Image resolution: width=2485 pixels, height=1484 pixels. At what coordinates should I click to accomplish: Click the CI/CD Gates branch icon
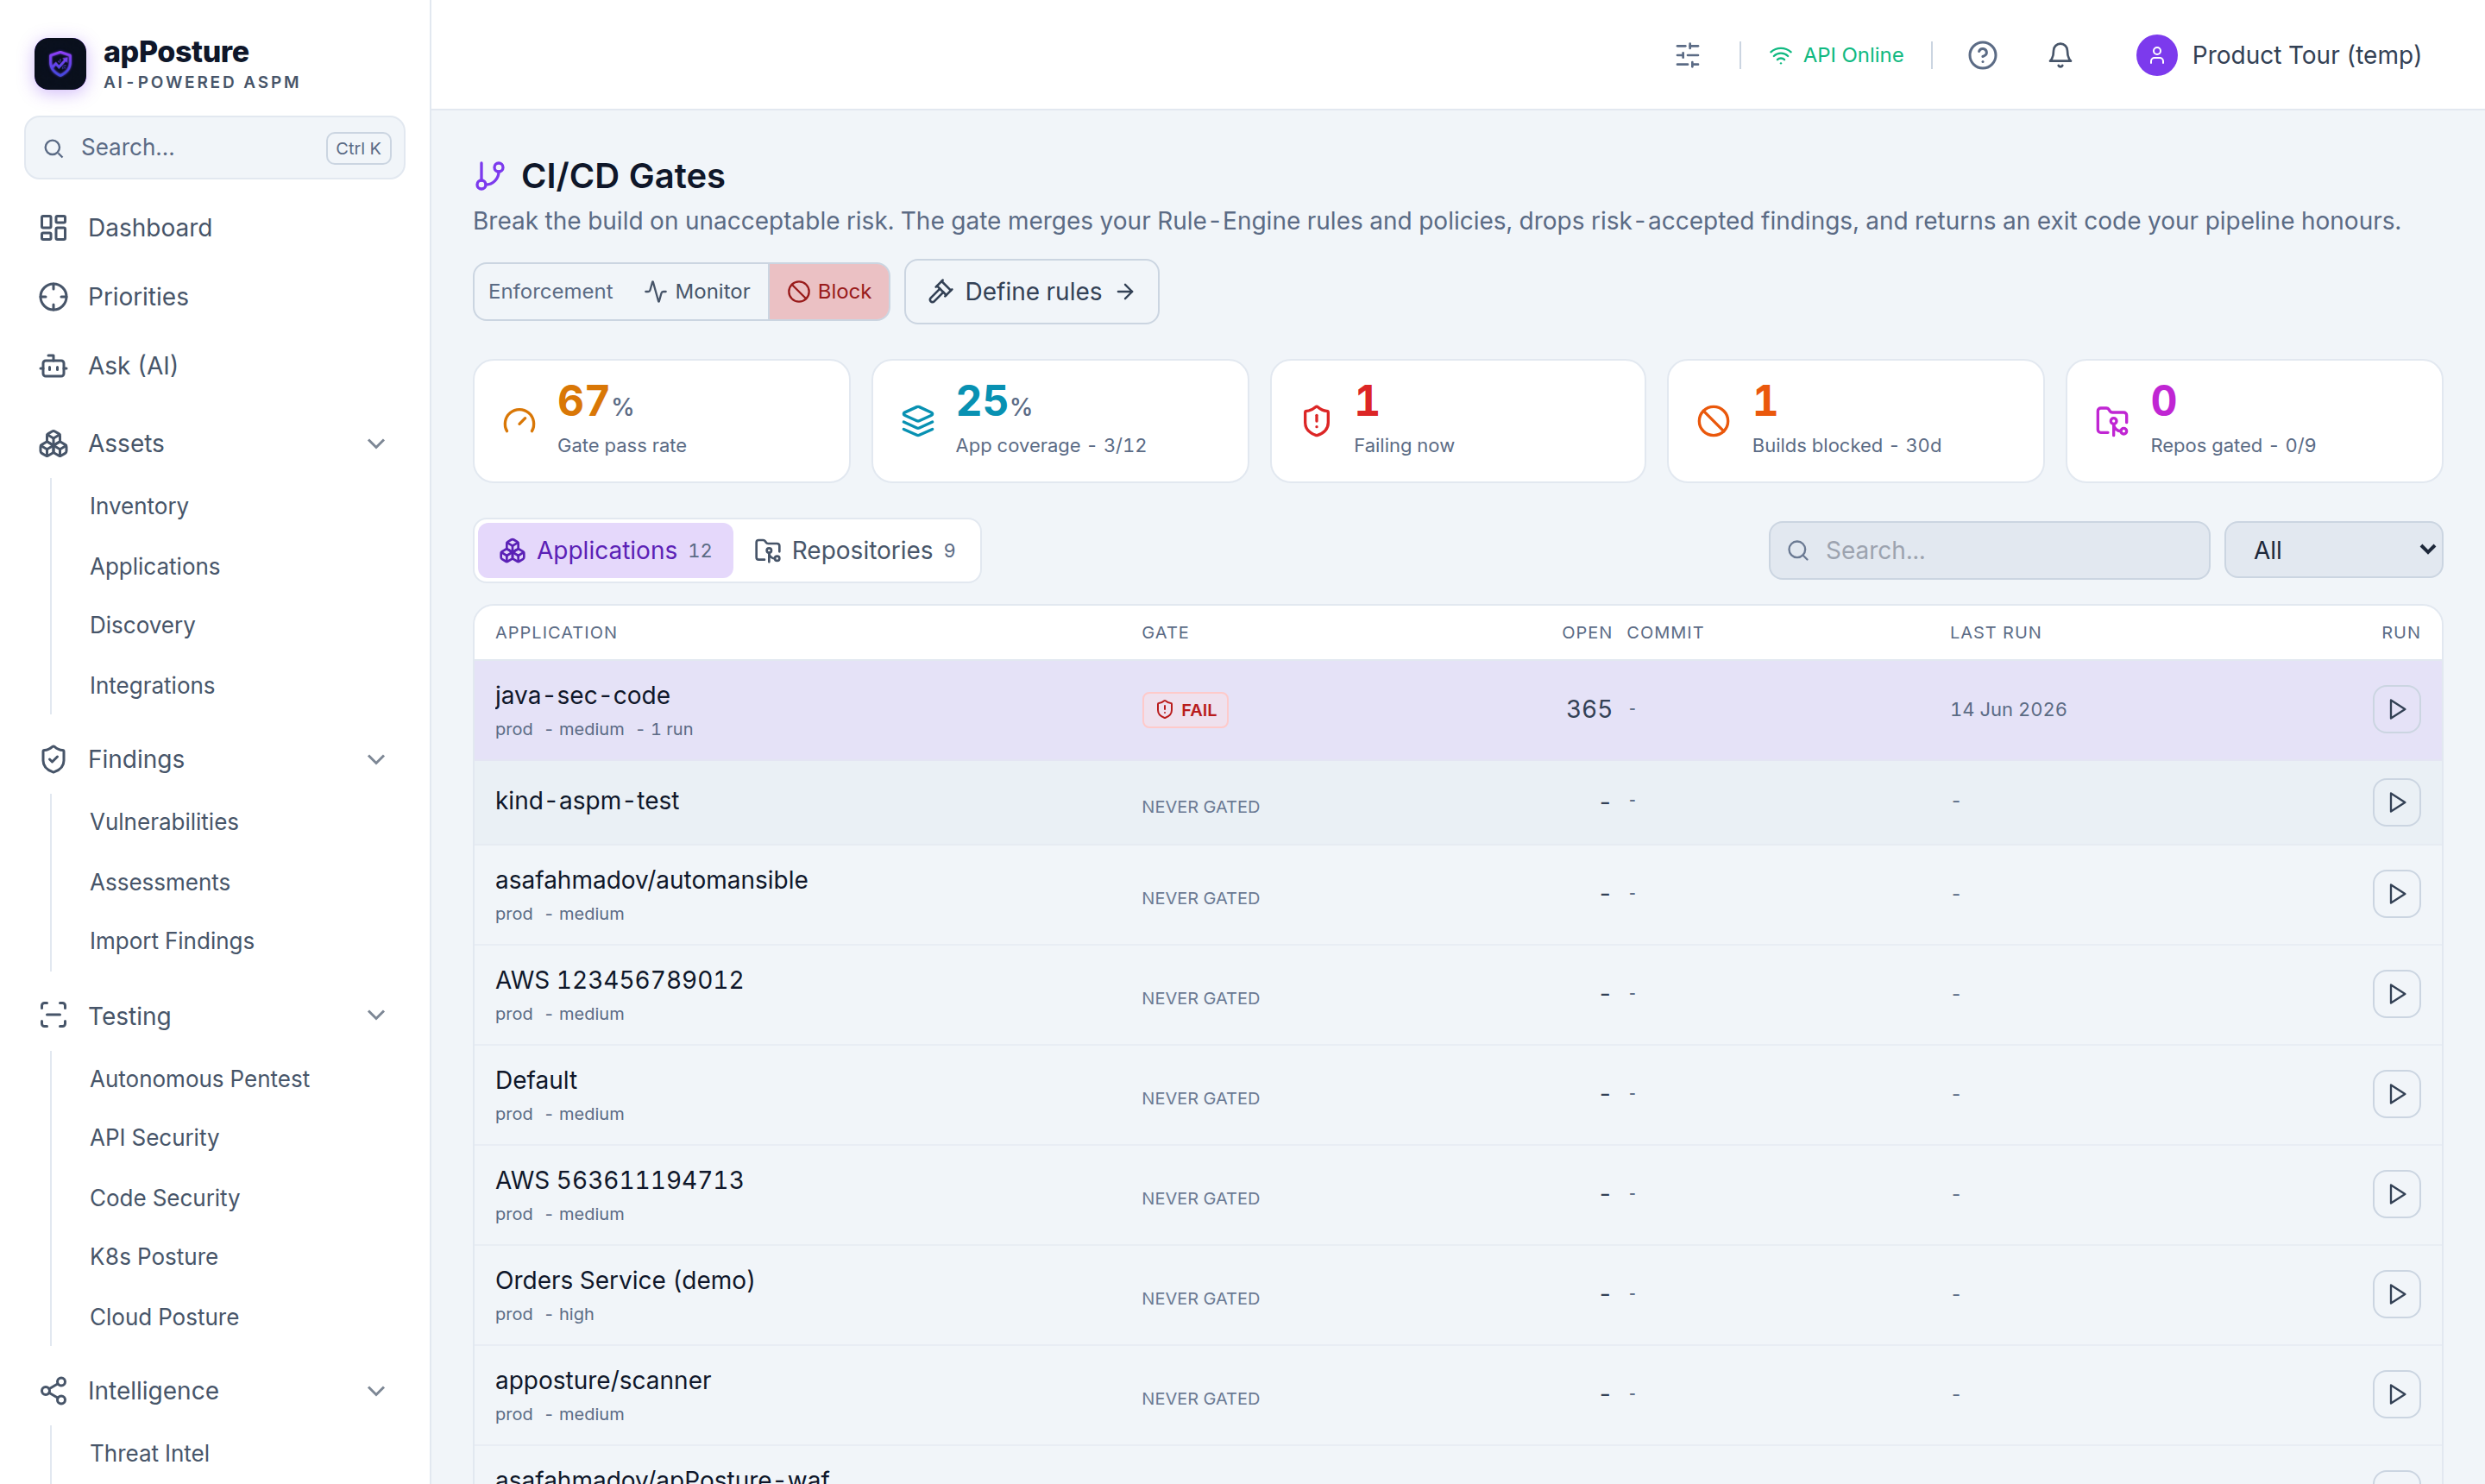(x=489, y=176)
